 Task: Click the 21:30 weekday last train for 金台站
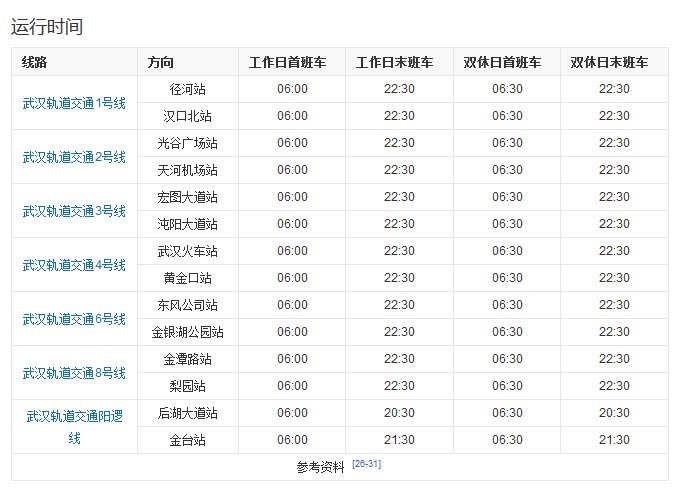click(x=399, y=440)
